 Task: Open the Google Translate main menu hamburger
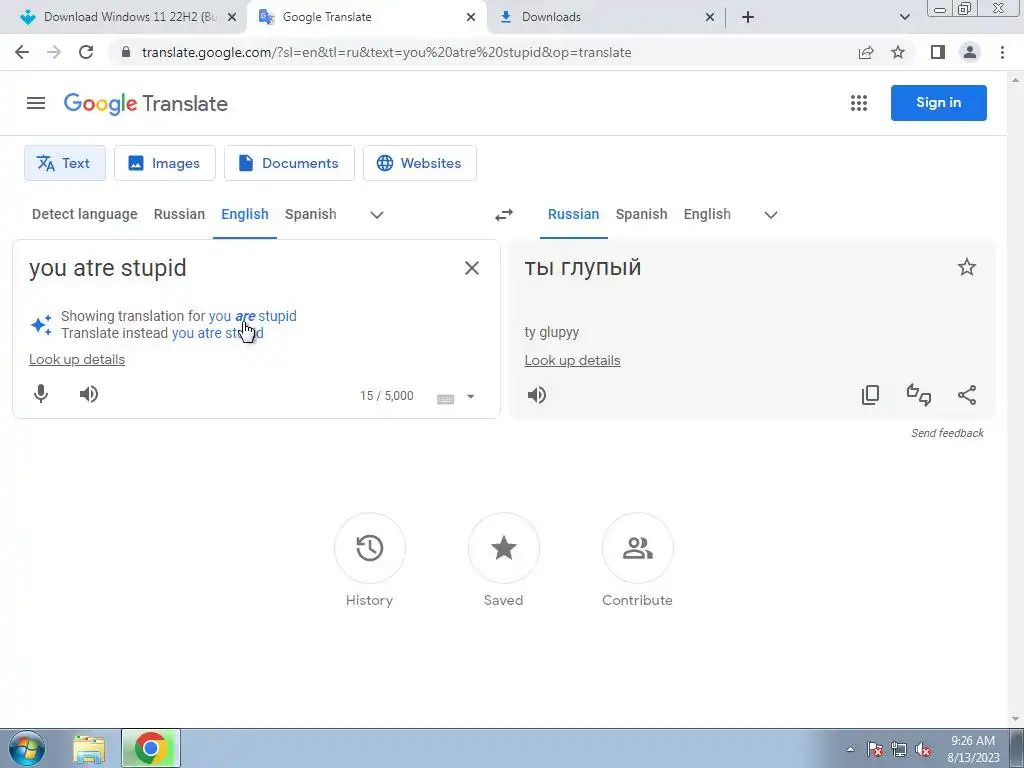point(36,103)
